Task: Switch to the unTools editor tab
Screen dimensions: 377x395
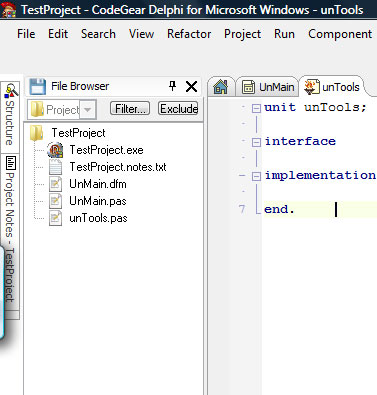Action: pyautogui.click(x=332, y=87)
